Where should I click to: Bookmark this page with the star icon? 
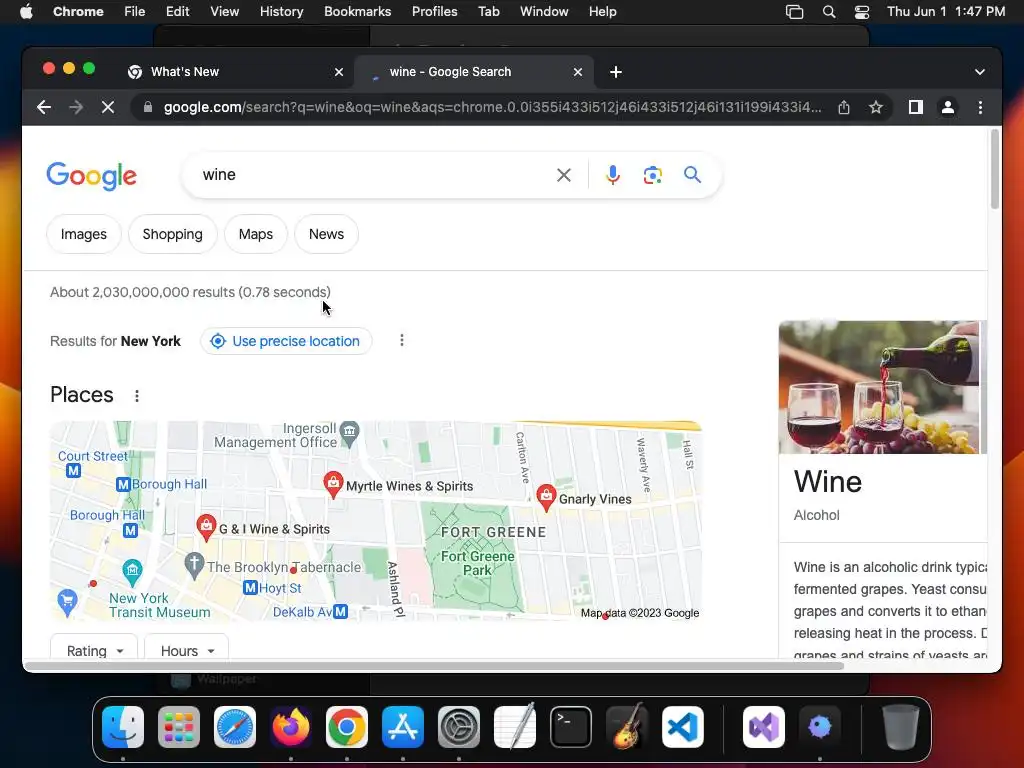[876, 107]
